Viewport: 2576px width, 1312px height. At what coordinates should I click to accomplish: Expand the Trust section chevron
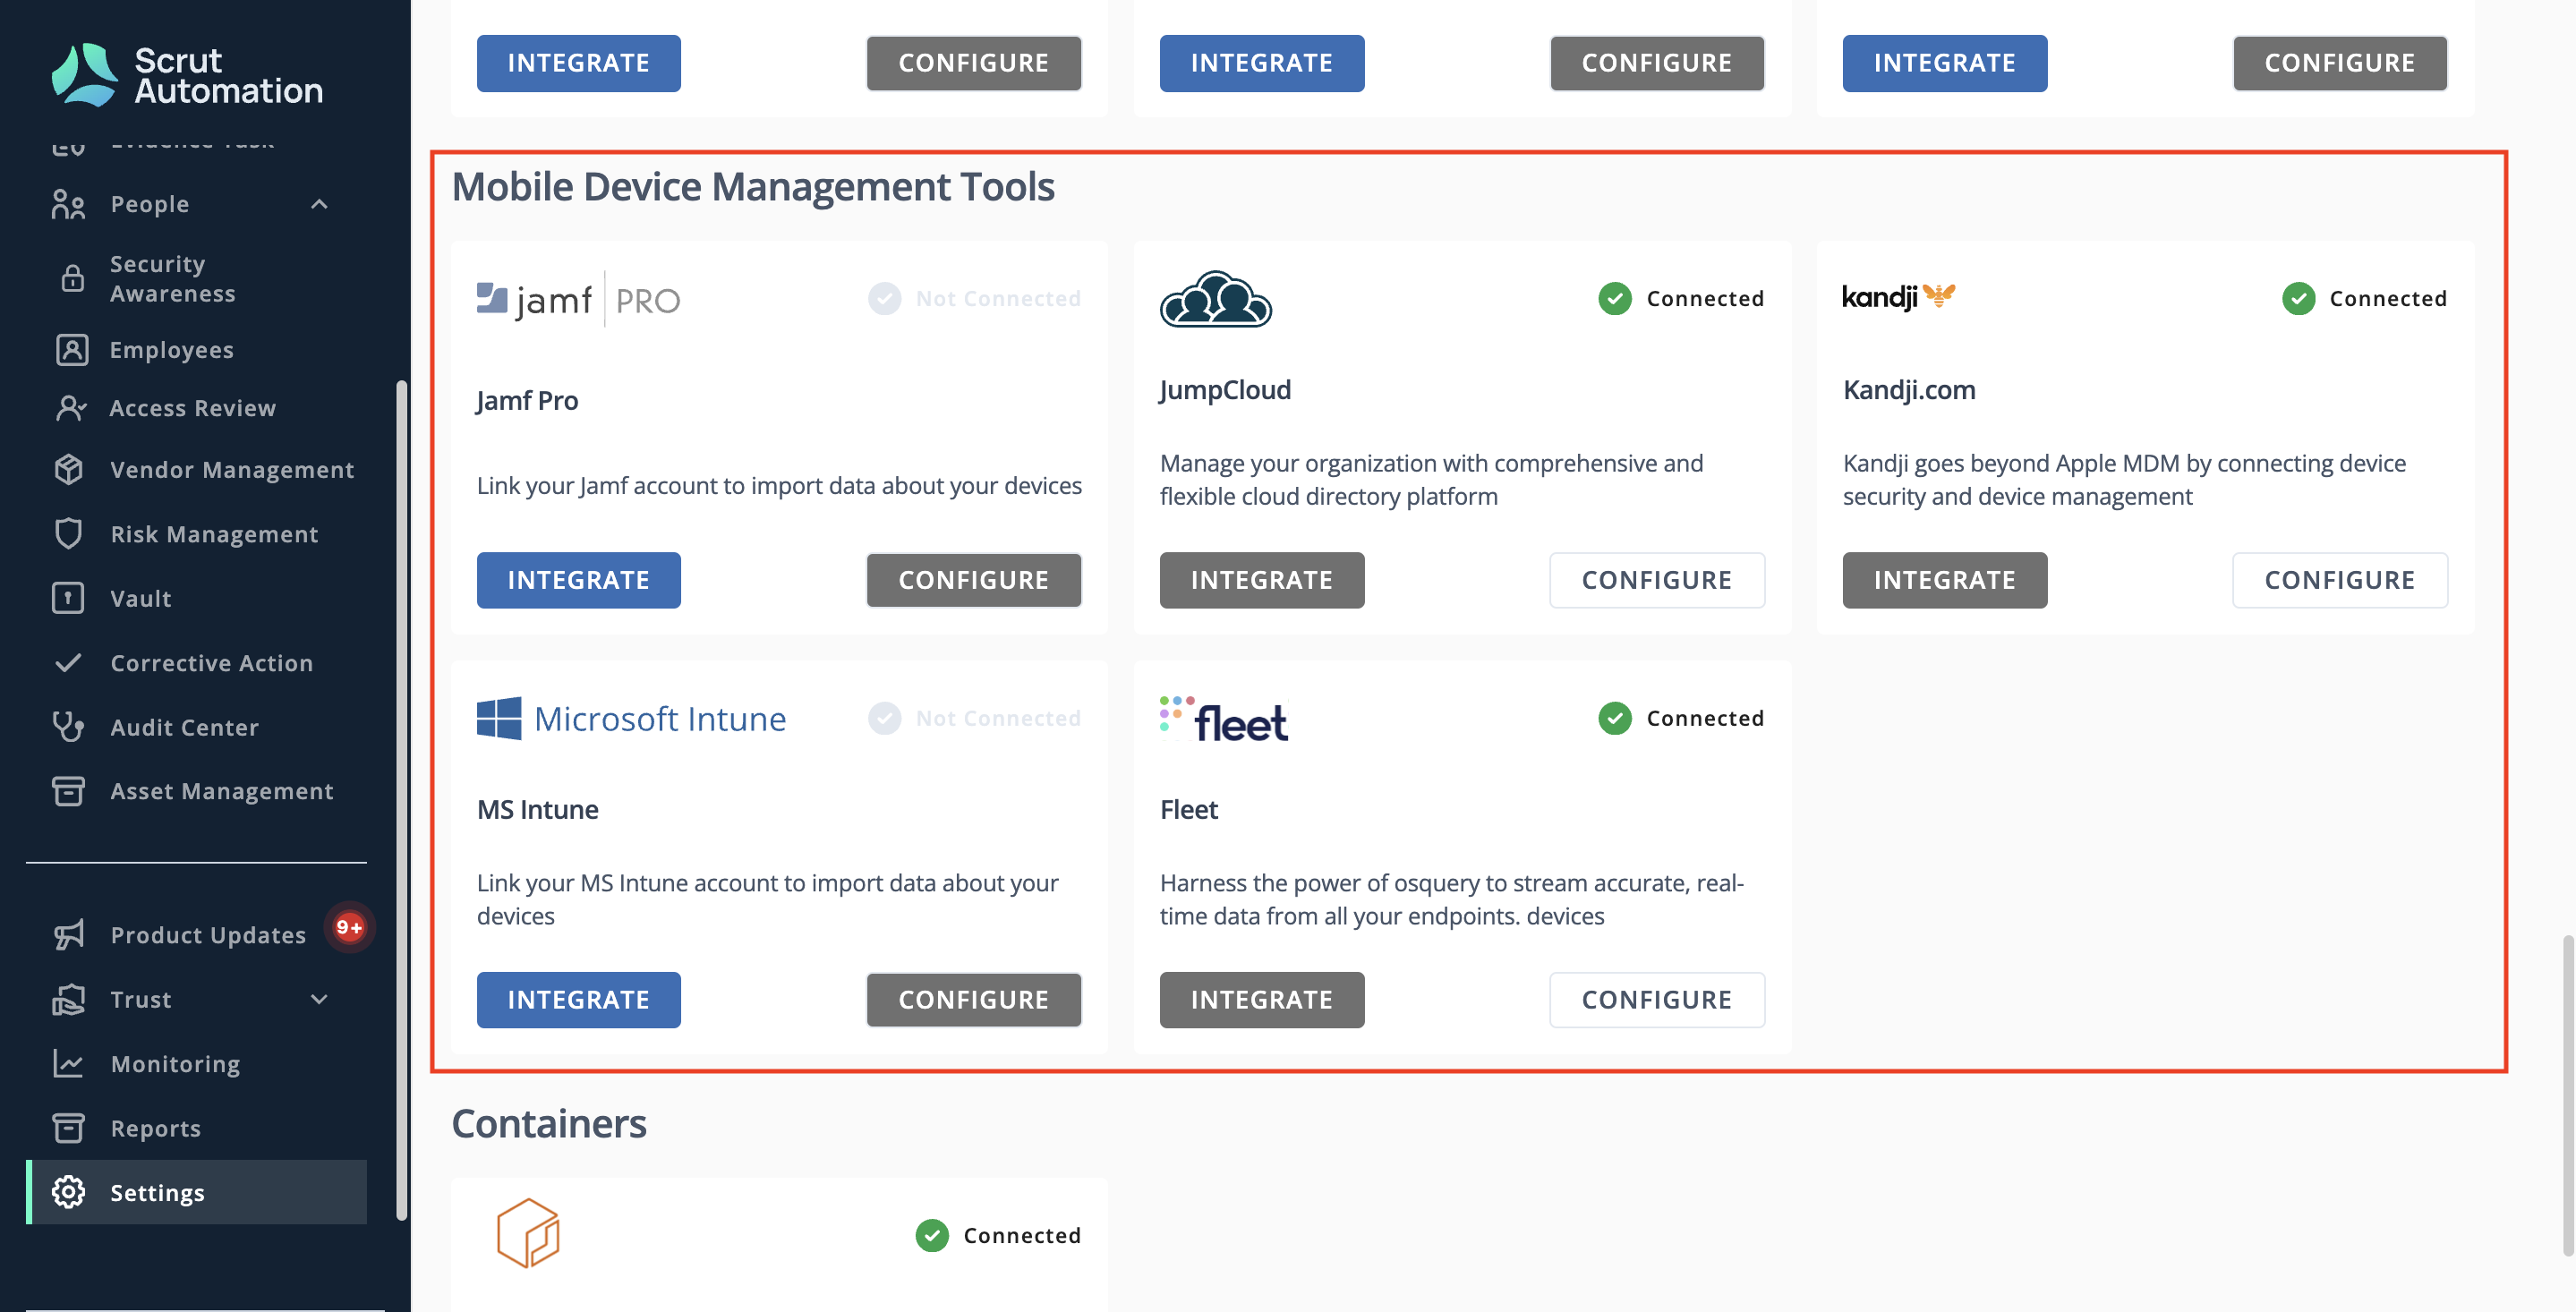pyautogui.click(x=319, y=998)
